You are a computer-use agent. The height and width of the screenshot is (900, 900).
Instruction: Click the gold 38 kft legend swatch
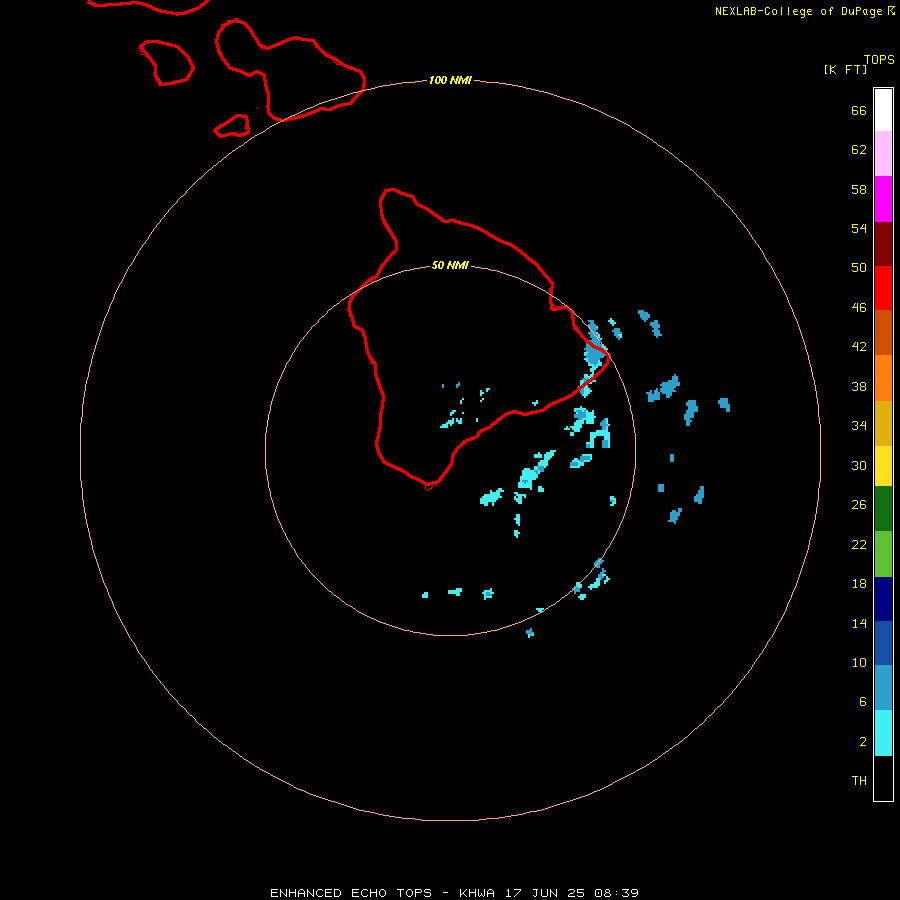883,422
